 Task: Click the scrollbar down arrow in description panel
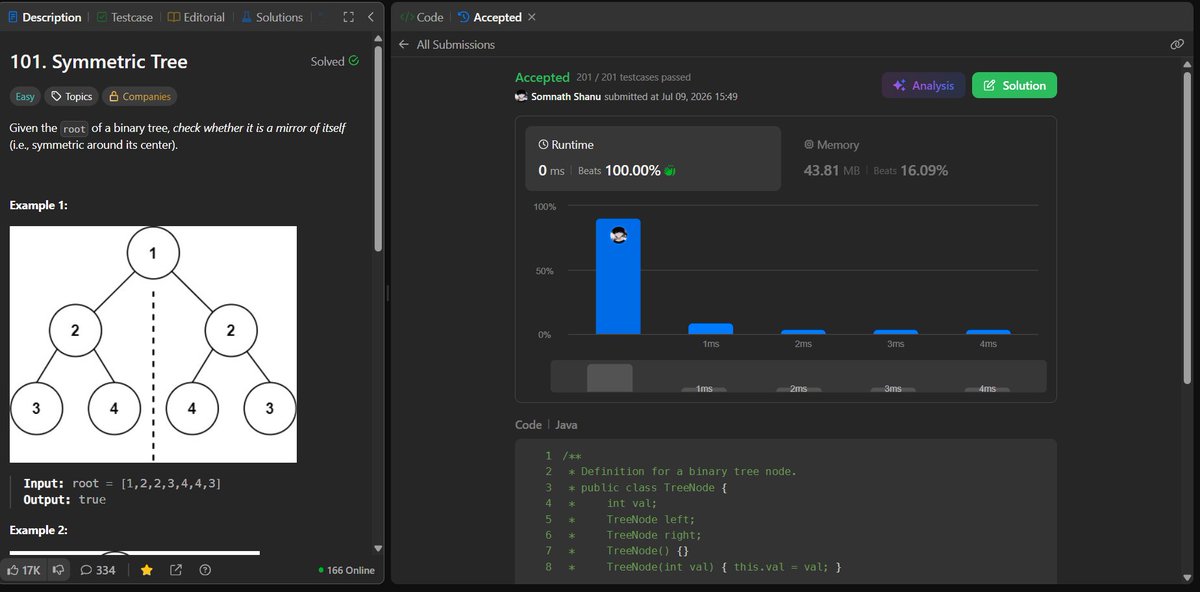tap(378, 548)
